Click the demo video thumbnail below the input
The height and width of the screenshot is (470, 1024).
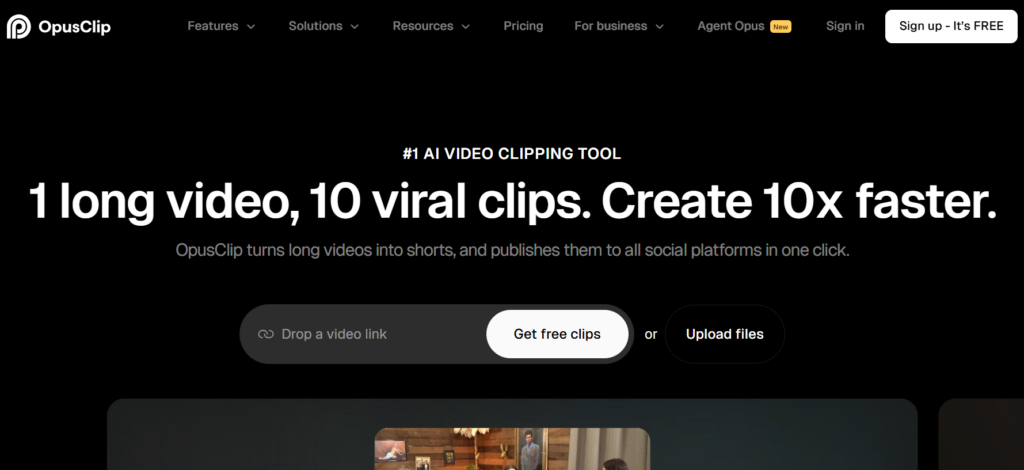[x=512, y=449]
